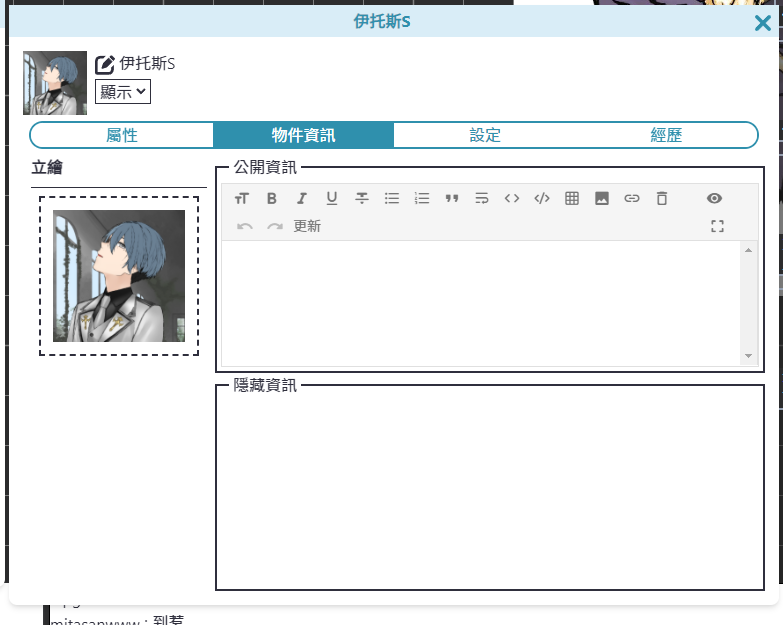Click the 立繪 heading text
This screenshot has height=625, width=783.
point(47,167)
